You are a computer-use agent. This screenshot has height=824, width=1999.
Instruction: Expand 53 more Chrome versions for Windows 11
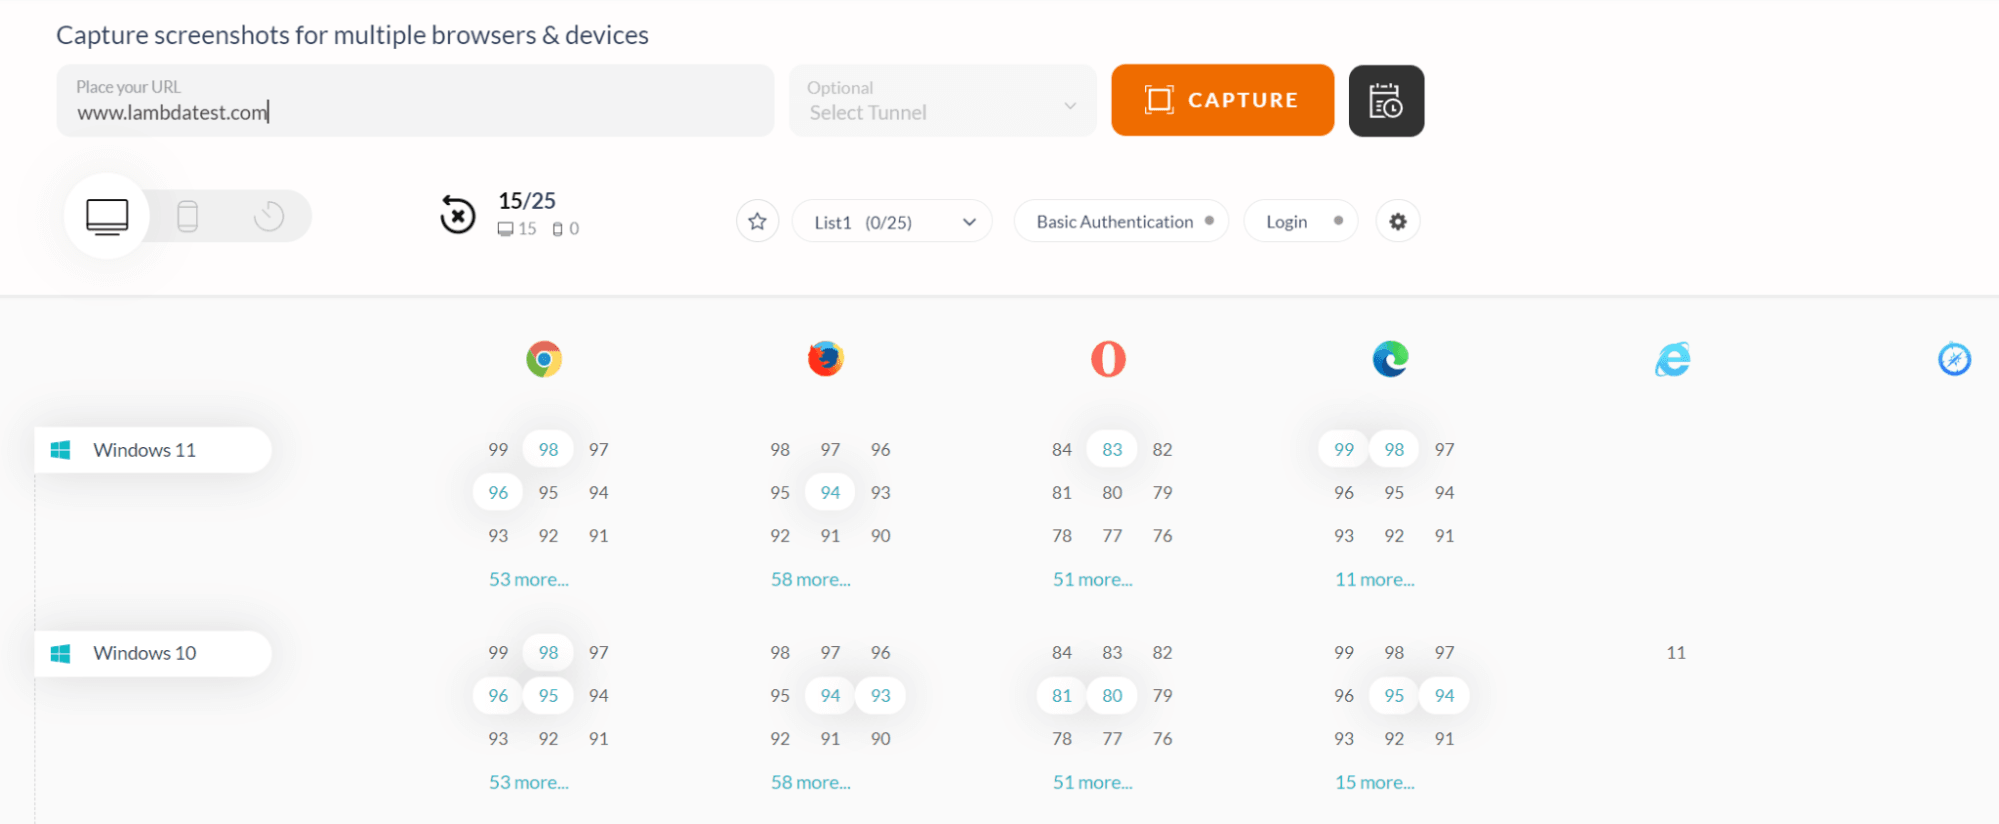point(528,579)
